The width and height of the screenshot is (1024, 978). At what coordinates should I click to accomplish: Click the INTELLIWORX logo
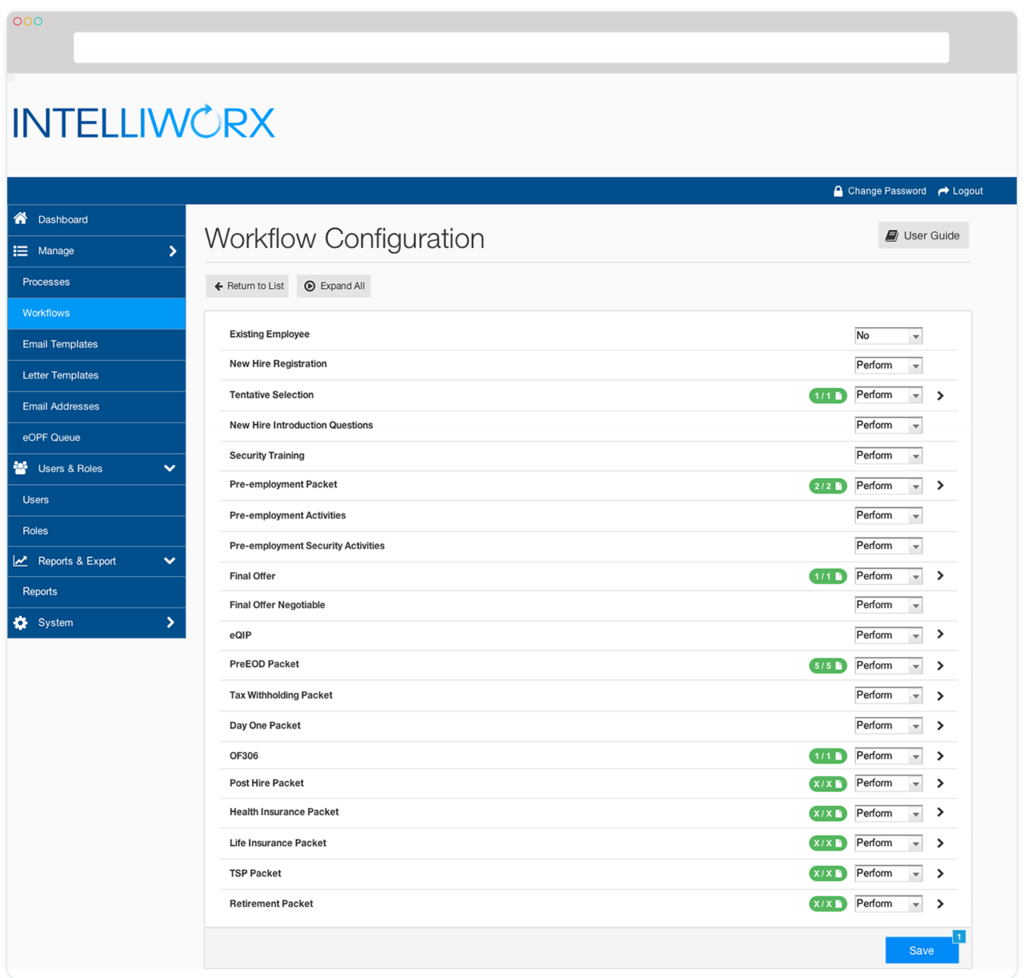[x=144, y=122]
